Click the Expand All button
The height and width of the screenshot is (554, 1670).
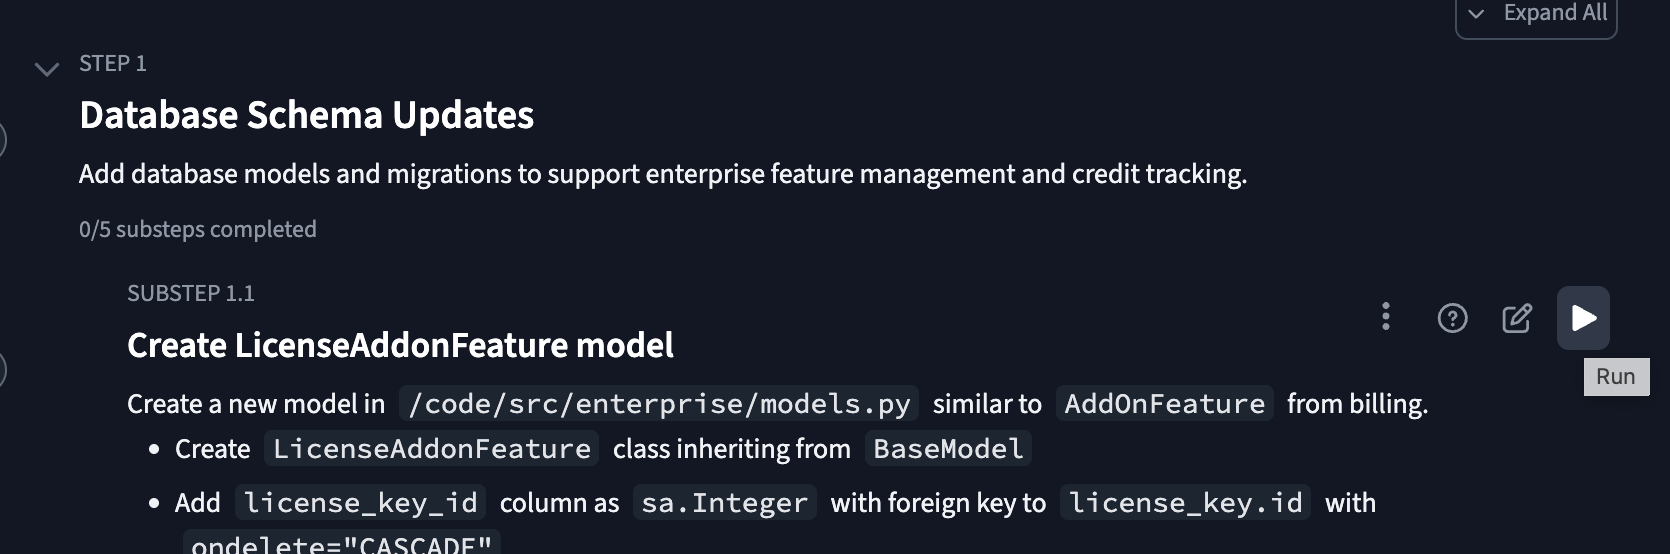pyautogui.click(x=1536, y=14)
